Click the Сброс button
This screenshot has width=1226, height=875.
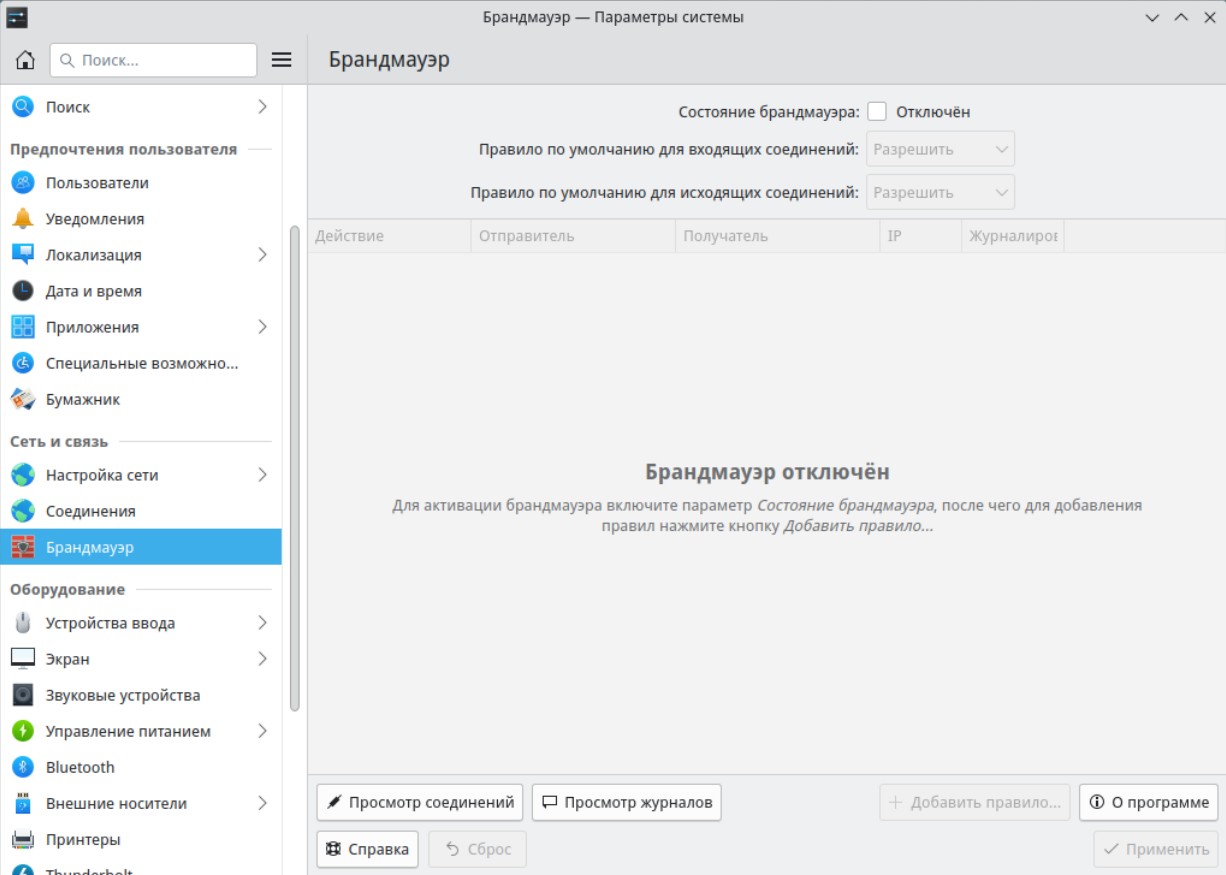[477, 849]
